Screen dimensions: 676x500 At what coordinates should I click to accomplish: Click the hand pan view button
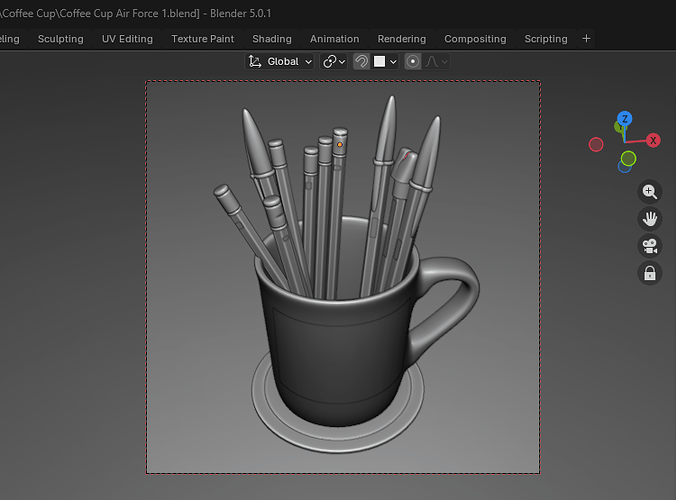(650, 219)
